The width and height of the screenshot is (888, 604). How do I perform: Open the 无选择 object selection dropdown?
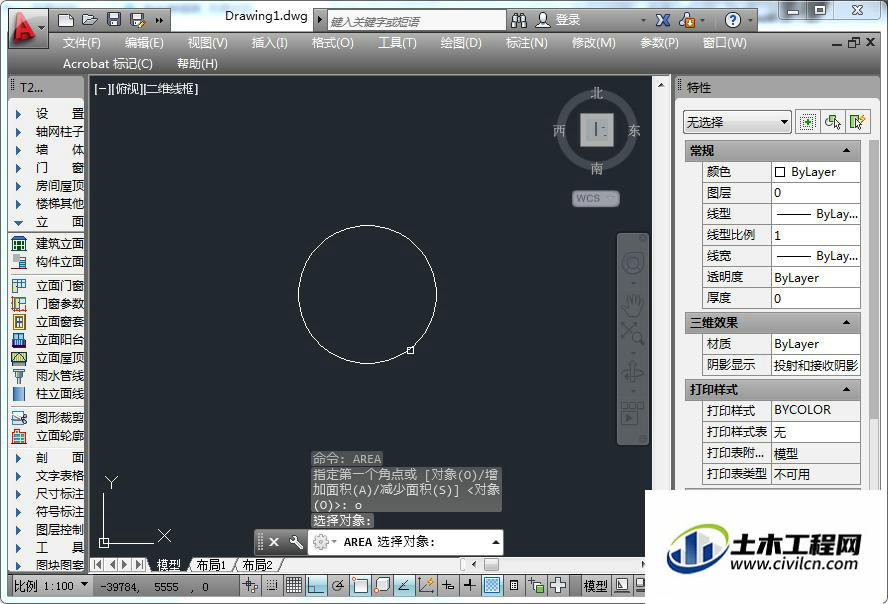tap(737, 122)
